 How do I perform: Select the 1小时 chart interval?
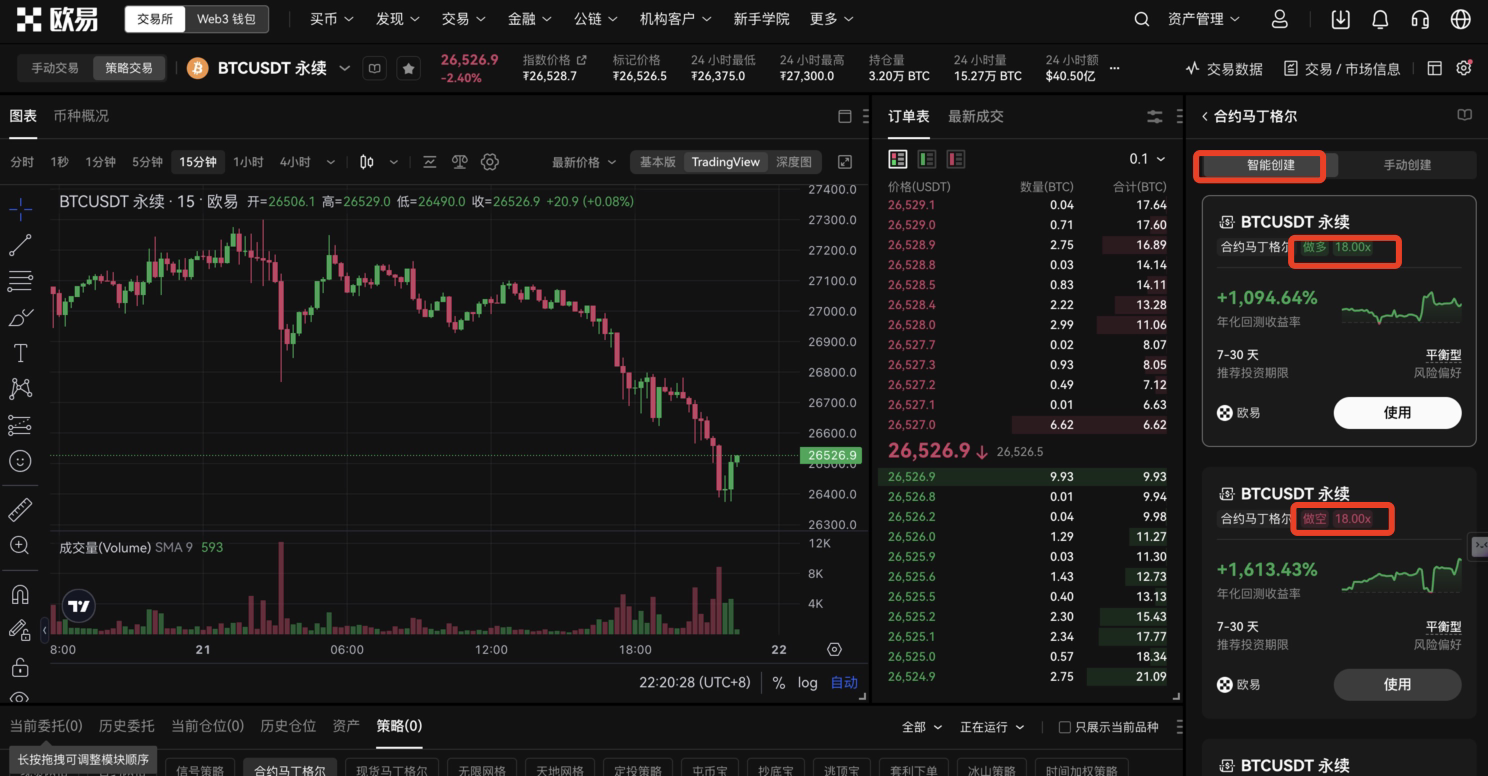[248, 162]
